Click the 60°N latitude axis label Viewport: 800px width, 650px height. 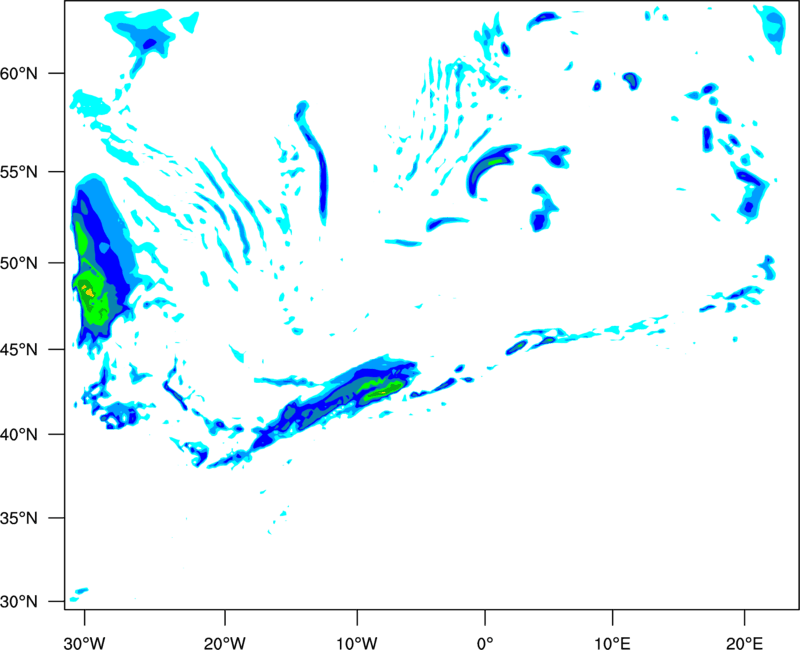click(x=19, y=73)
